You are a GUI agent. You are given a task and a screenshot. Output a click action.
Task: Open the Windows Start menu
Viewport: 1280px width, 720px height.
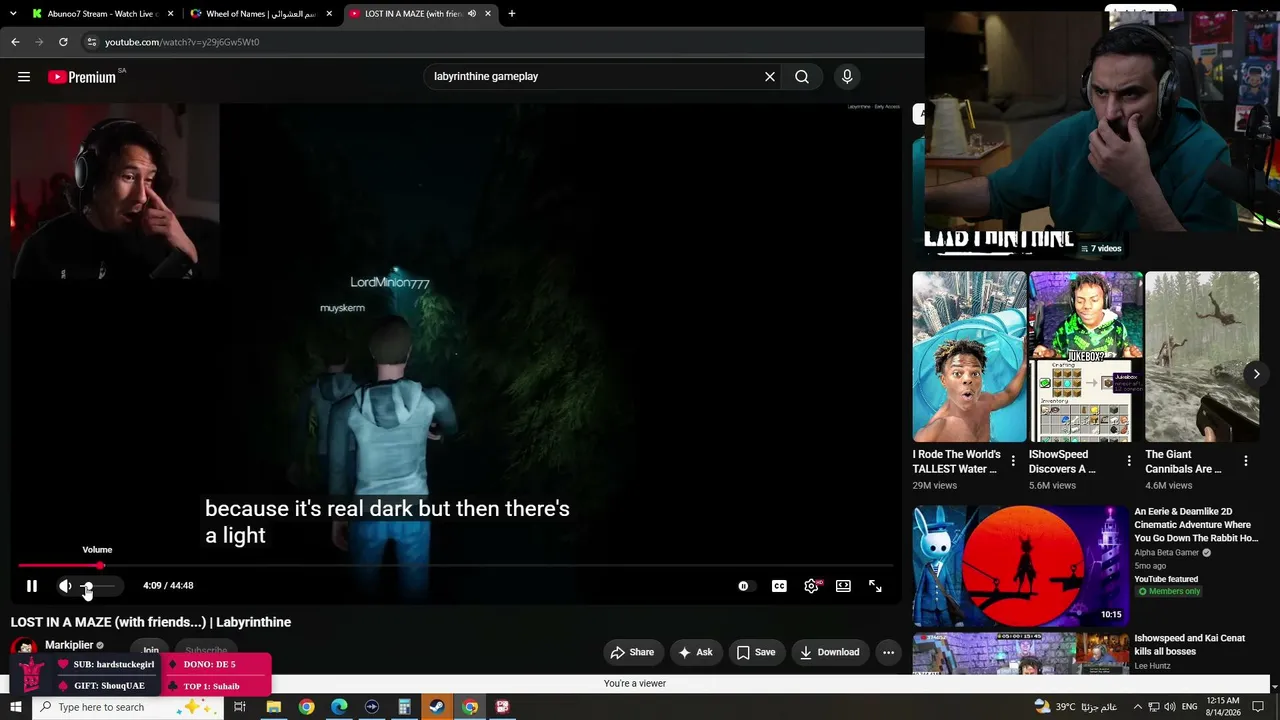click(15, 707)
